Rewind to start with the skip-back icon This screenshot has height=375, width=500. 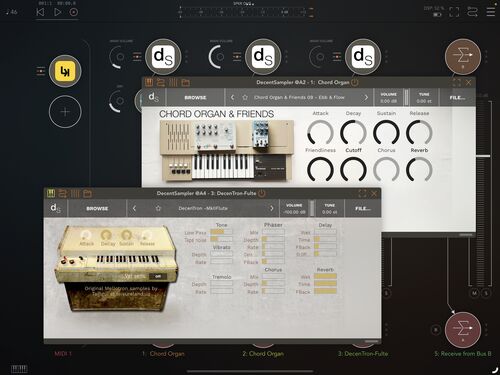(x=40, y=12)
